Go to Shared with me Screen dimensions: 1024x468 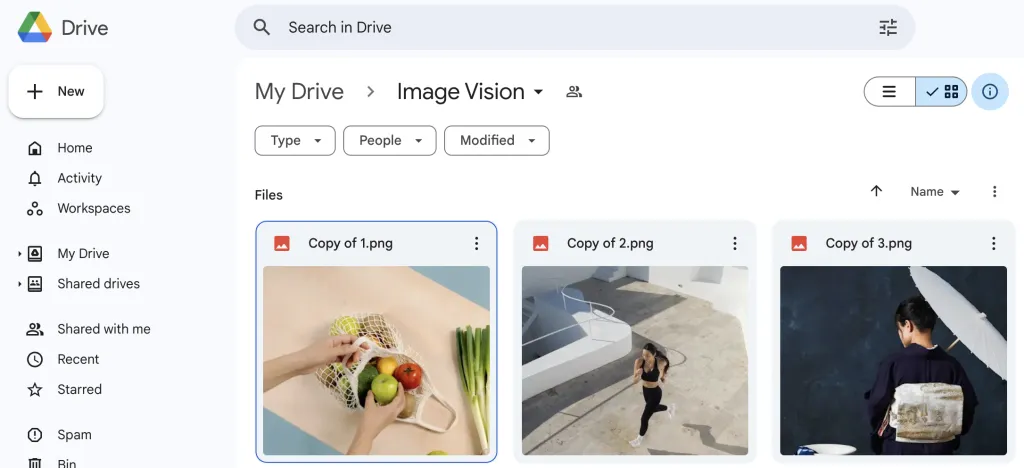point(103,329)
